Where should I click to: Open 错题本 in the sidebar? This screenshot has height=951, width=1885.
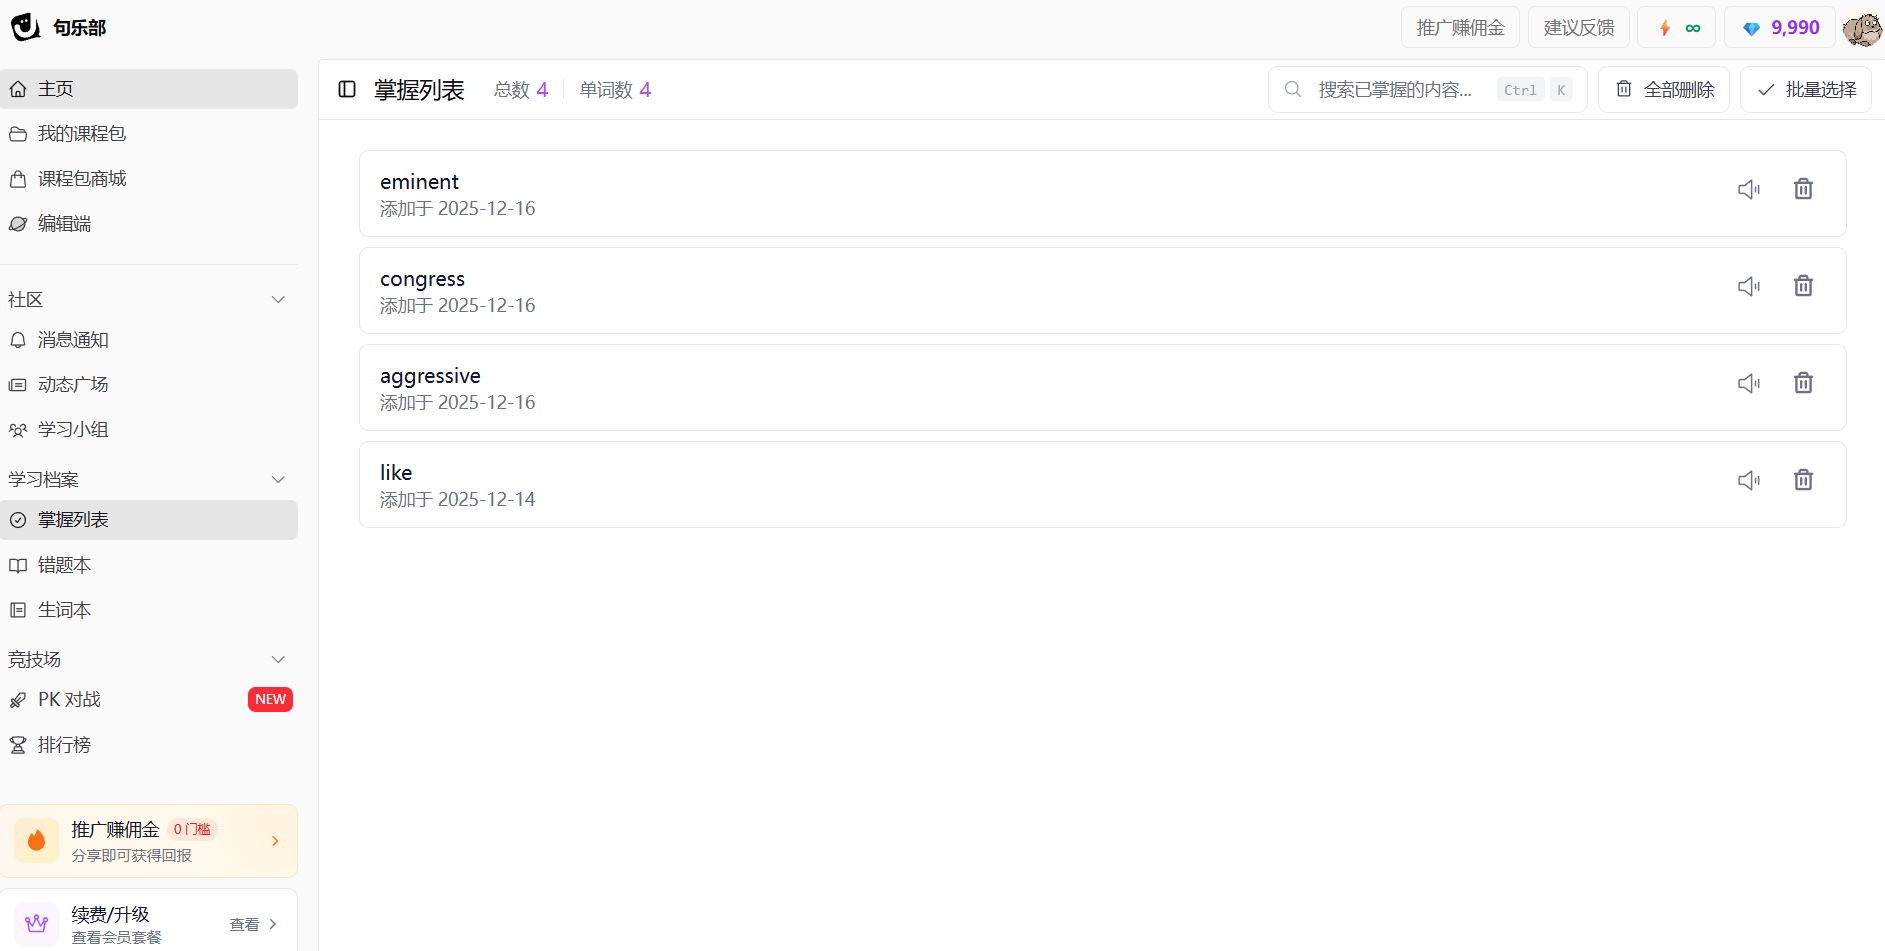64,566
